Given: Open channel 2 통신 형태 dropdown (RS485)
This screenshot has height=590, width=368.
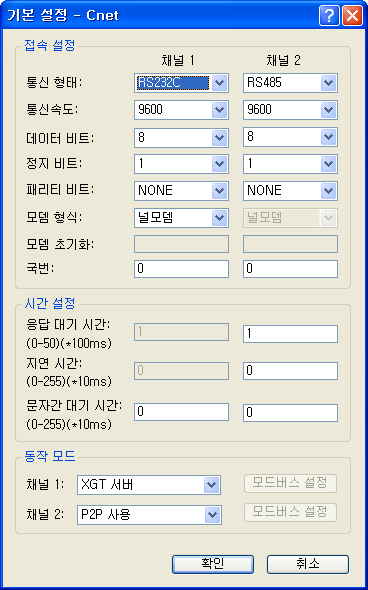Looking at the screenshot, I should pos(290,83).
